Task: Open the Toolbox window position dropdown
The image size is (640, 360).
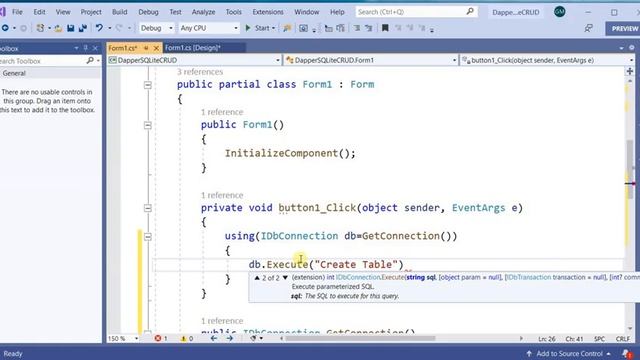Action: (76, 48)
